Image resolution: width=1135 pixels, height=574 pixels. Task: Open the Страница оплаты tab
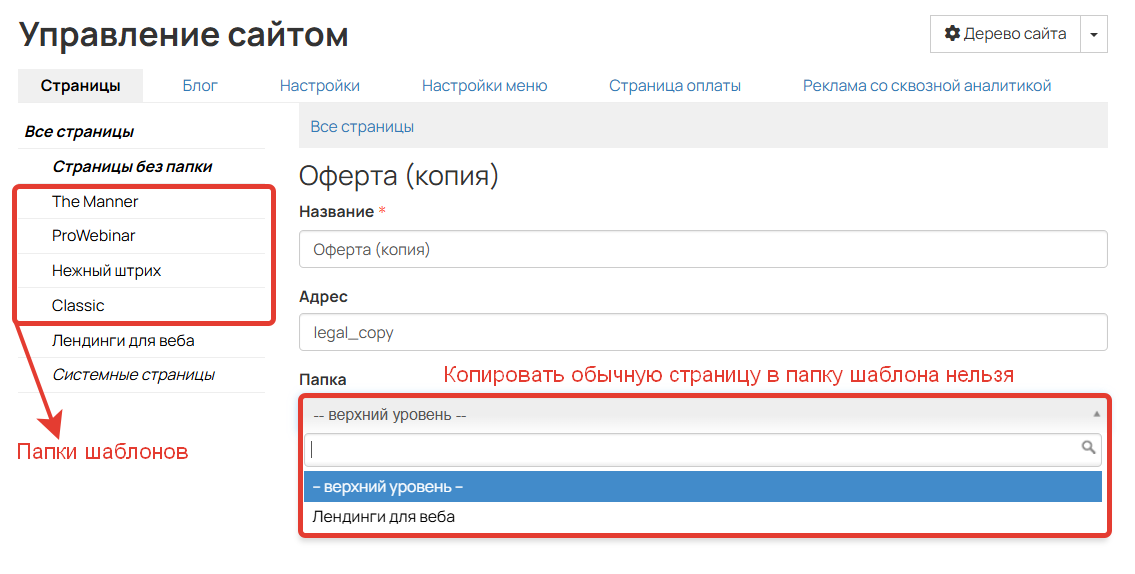tap(675, 85)
